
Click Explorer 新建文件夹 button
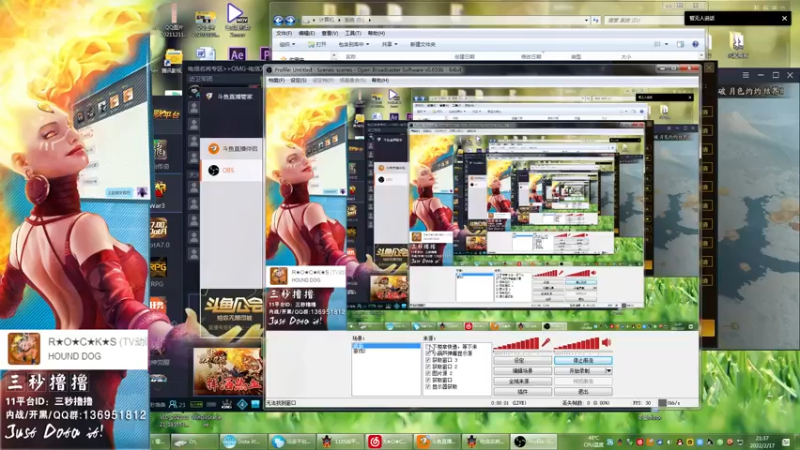[422, 44]
